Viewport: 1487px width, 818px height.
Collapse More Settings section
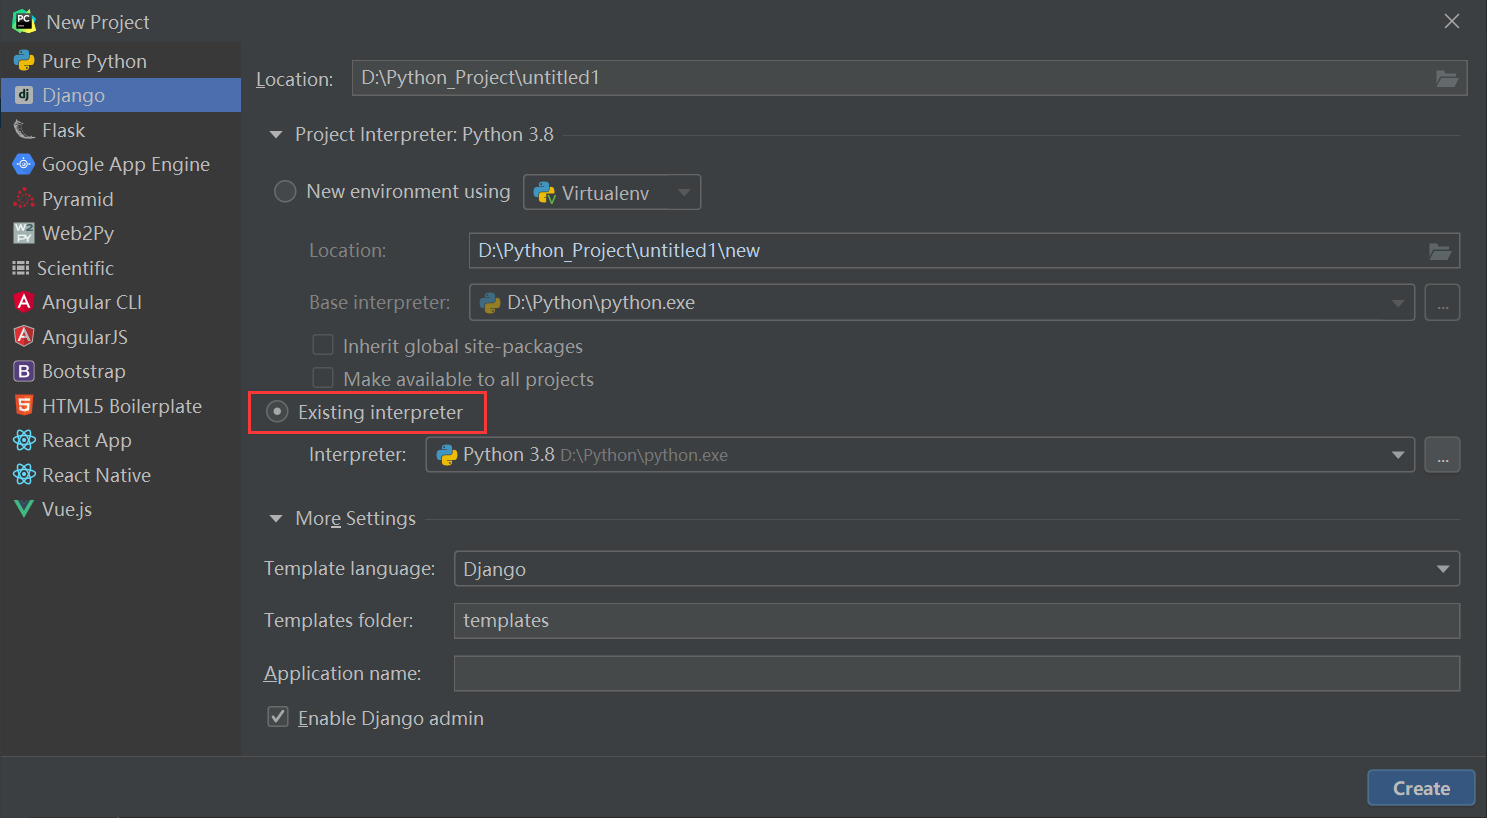pos(276,519)
